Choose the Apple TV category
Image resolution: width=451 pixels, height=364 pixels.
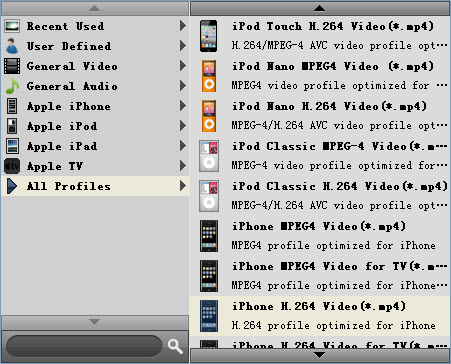[x=95, y=166]
